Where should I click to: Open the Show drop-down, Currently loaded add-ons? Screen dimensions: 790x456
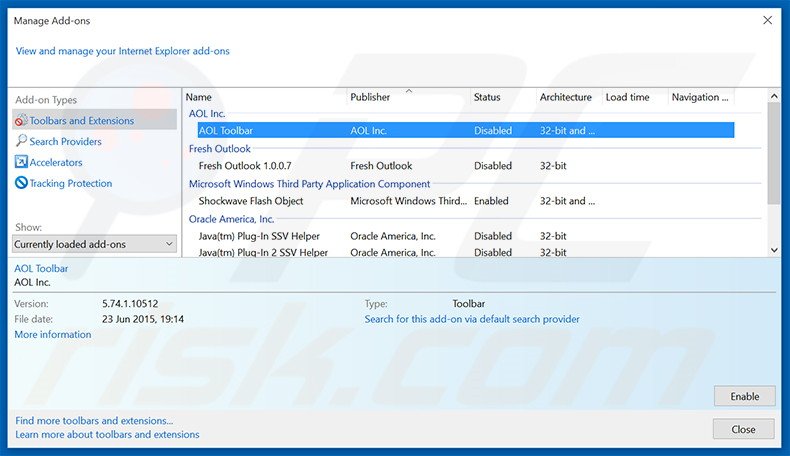click(95, 244)
